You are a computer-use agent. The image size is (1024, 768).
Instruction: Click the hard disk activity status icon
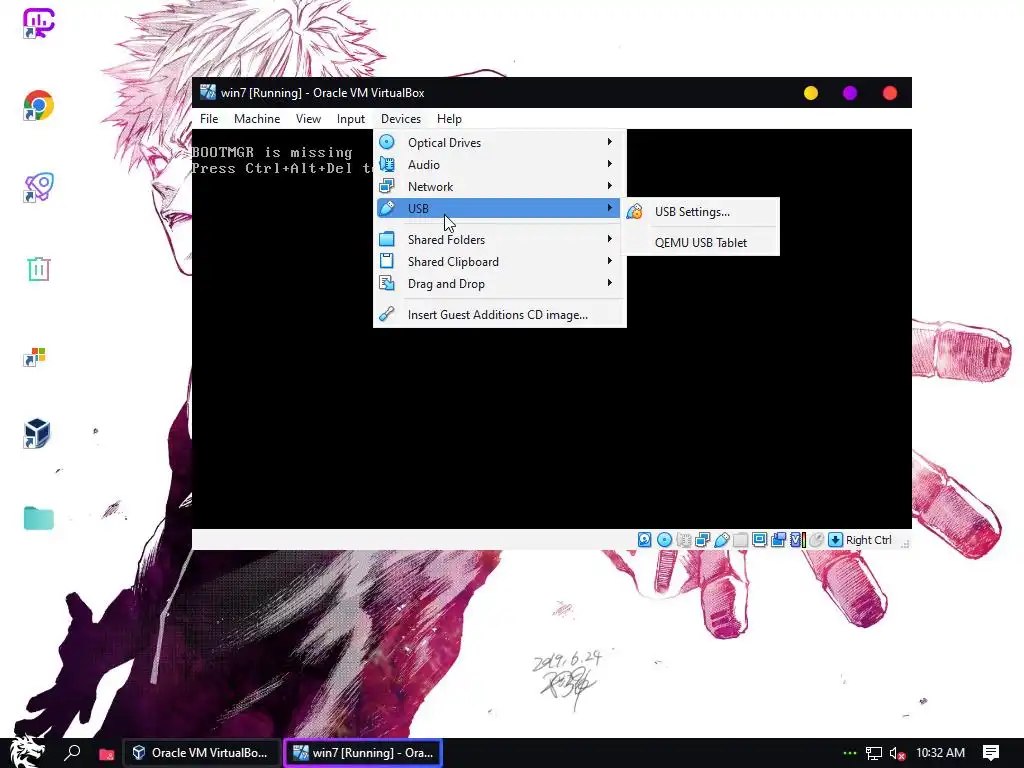tap(645, 540)
